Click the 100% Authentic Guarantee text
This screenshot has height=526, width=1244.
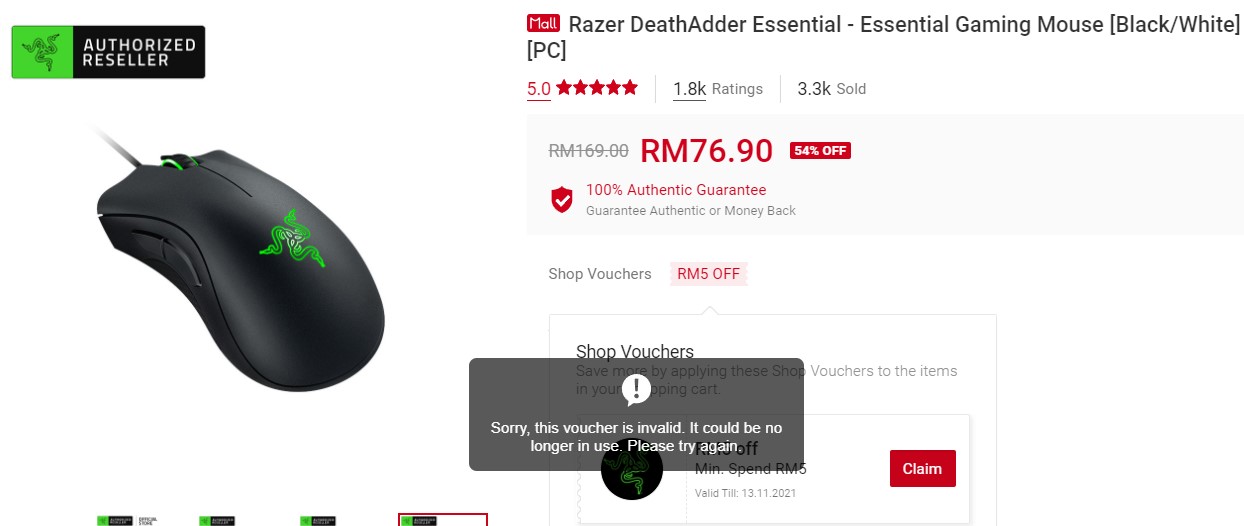[x=676, y=190]
